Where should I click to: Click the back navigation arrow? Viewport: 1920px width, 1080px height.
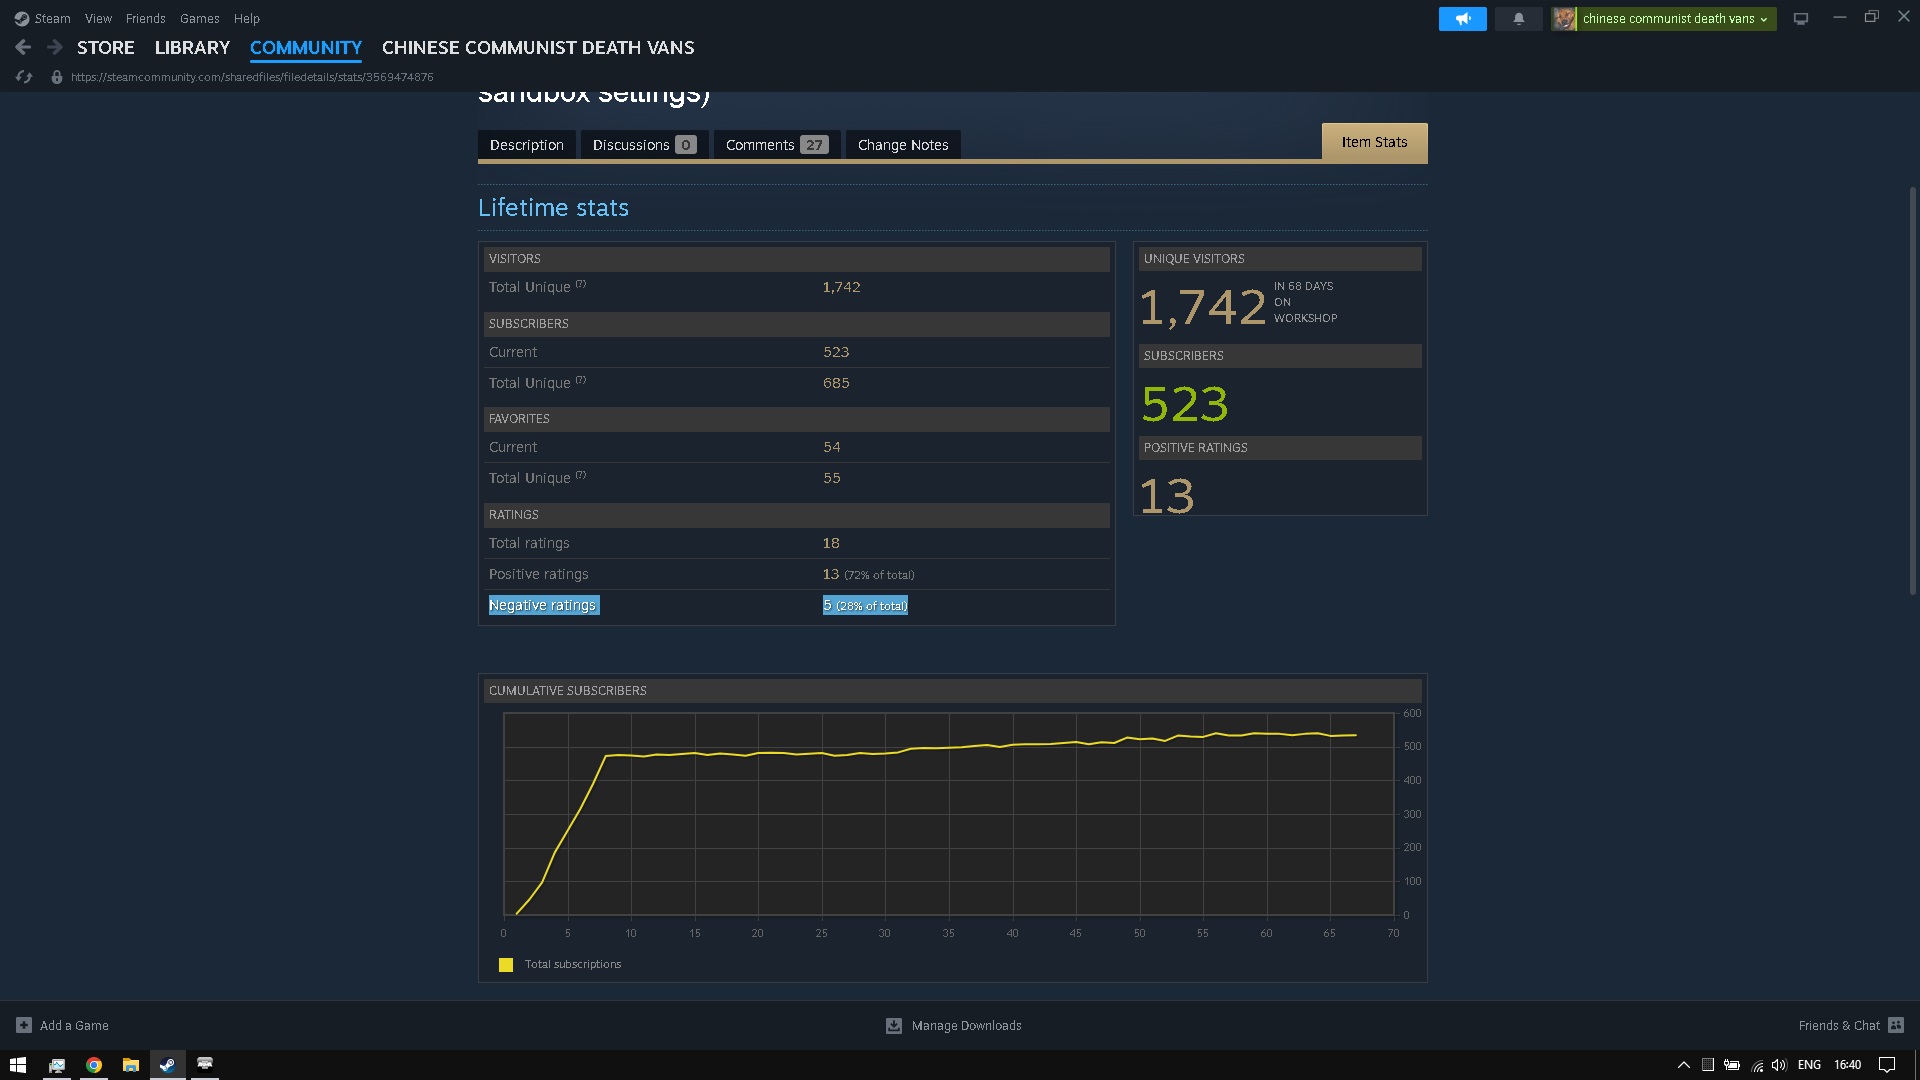click(23, 47)
